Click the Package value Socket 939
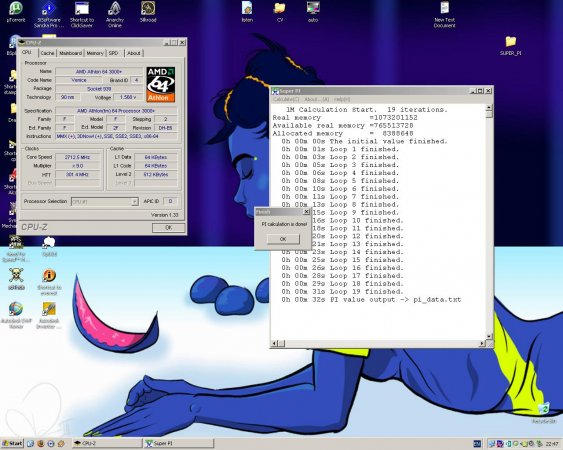Screen dimensions: 563x450 pyautogui.click(x=99, y=89)
